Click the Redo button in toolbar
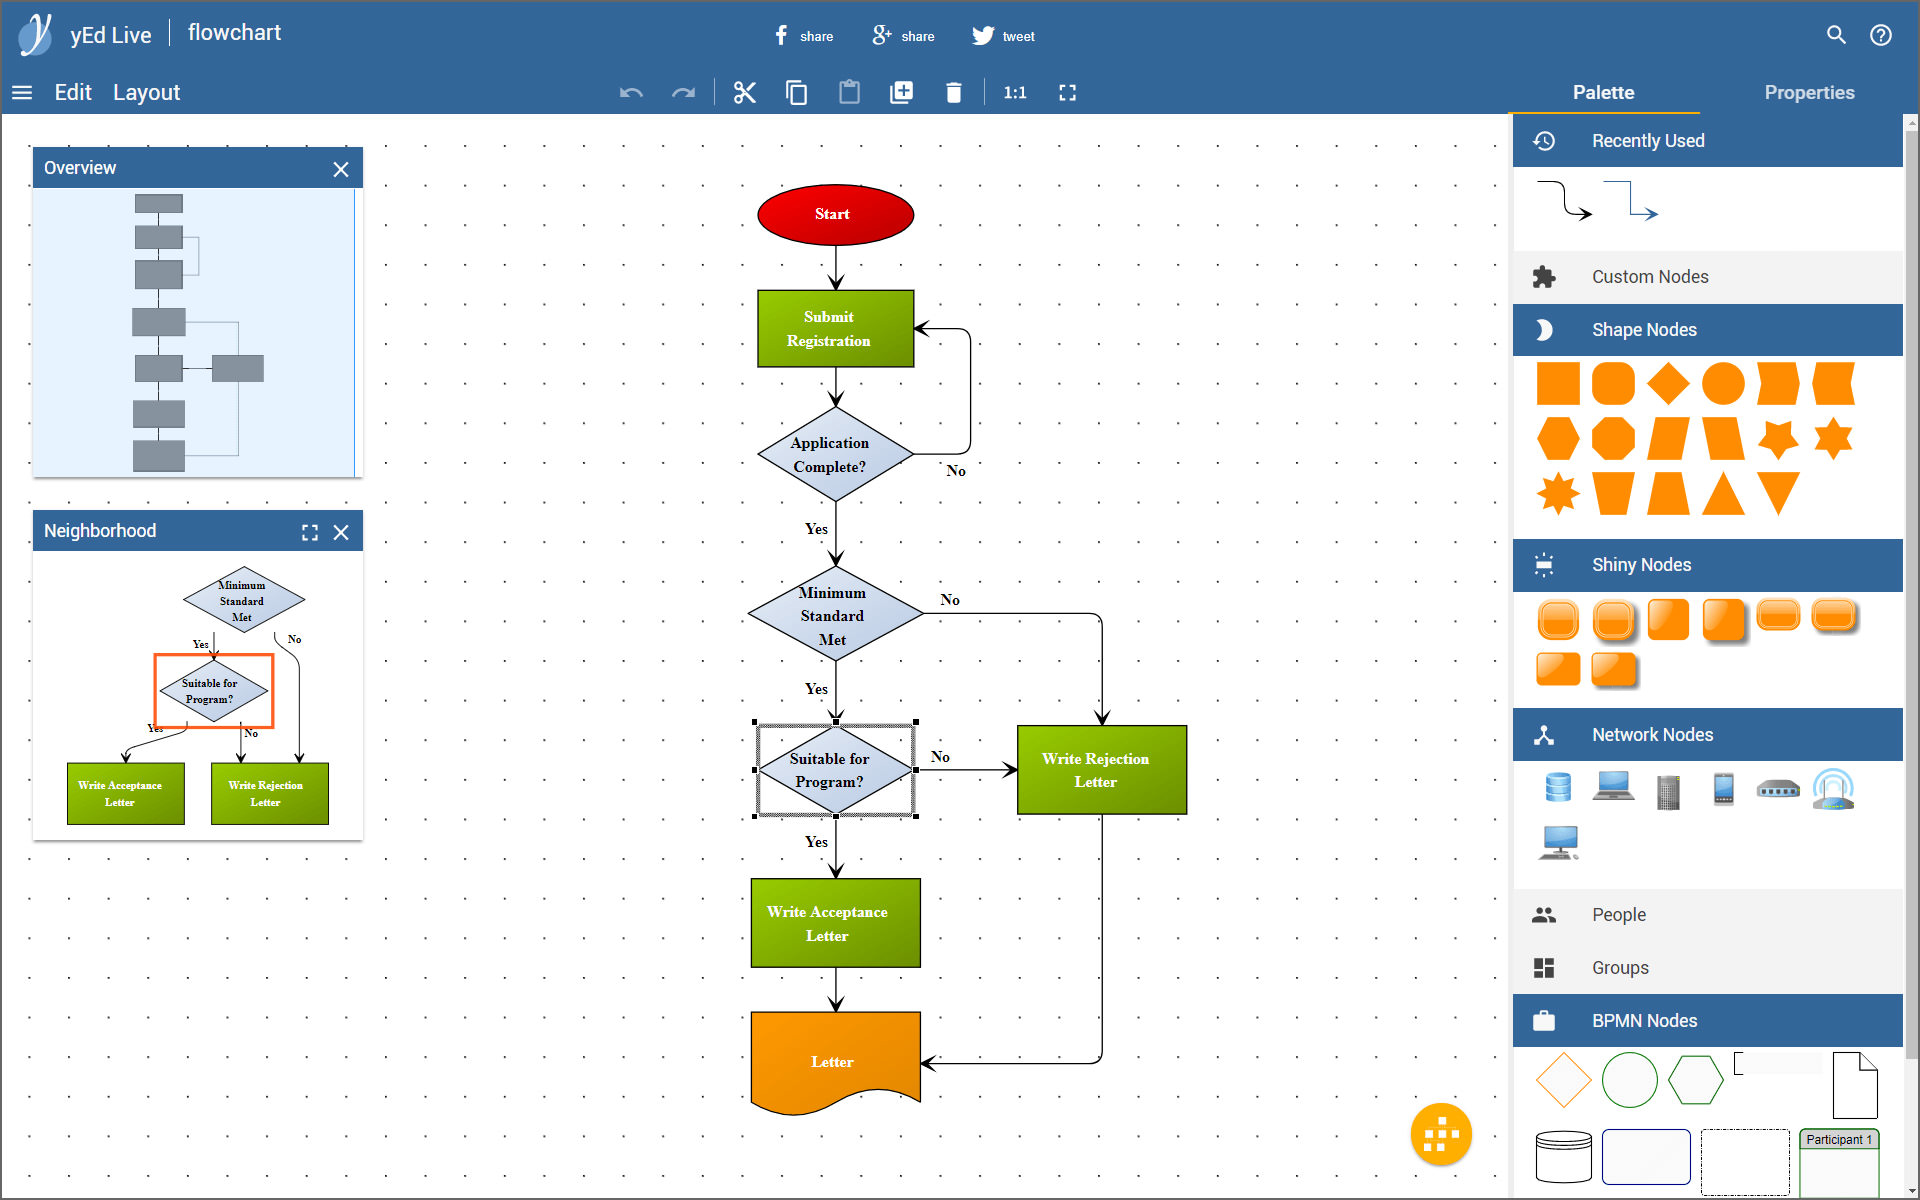The width and height of the screenshot is (1920, 1200). (x=683, y=93)
